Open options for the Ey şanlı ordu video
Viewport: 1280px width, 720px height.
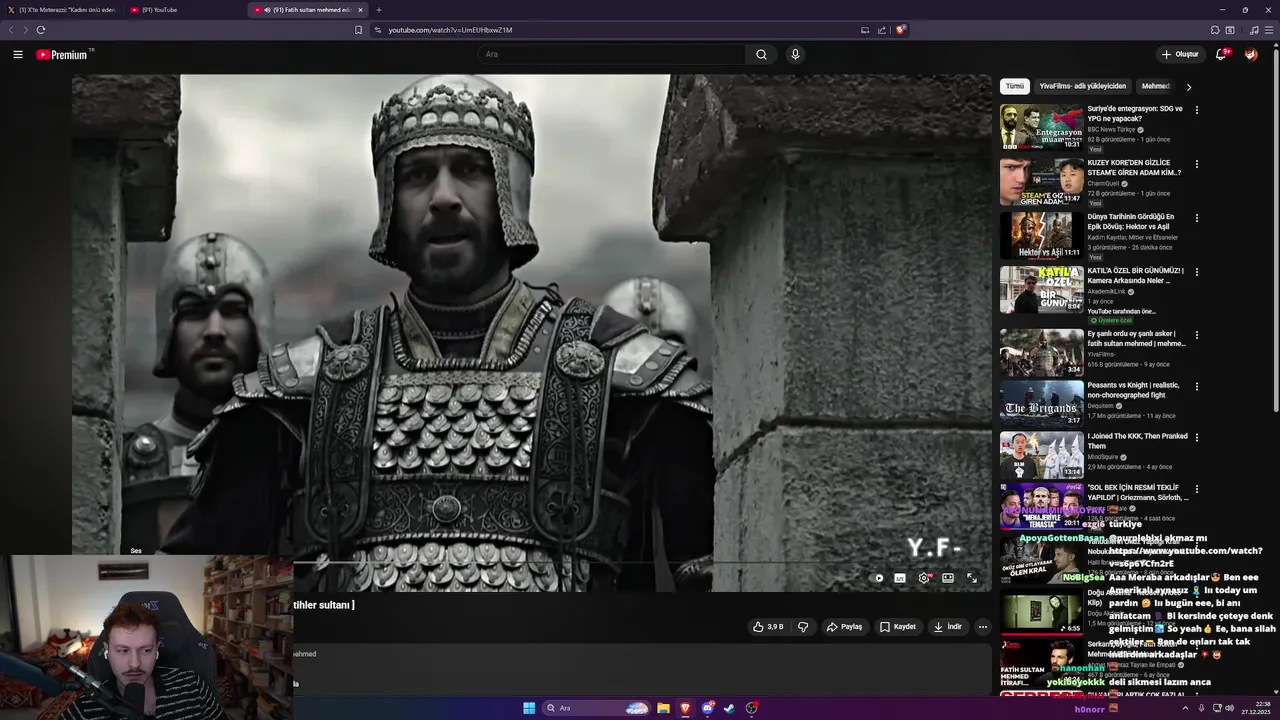pos(1196,335)
